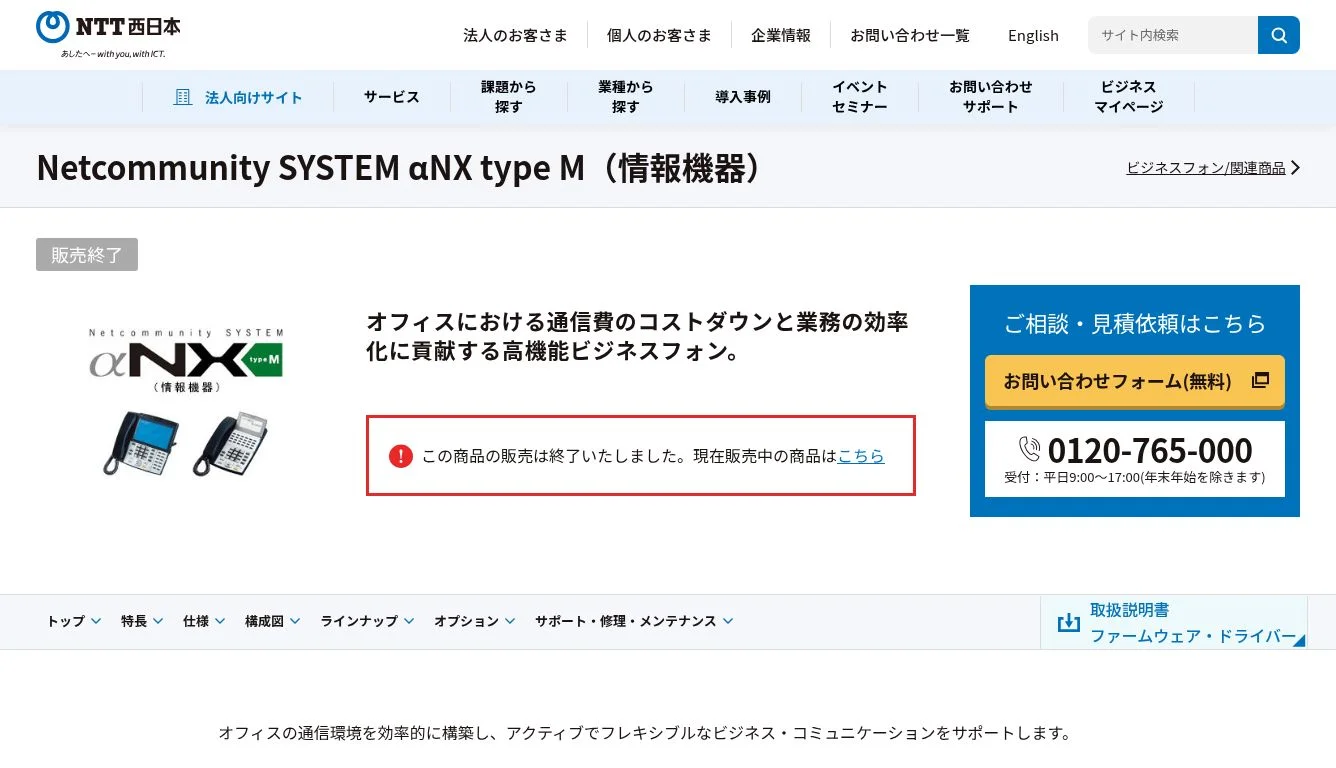Screen dimensions: 1336x768
Task: Open the イベントセミナー menu
Action: click(860, 97)
